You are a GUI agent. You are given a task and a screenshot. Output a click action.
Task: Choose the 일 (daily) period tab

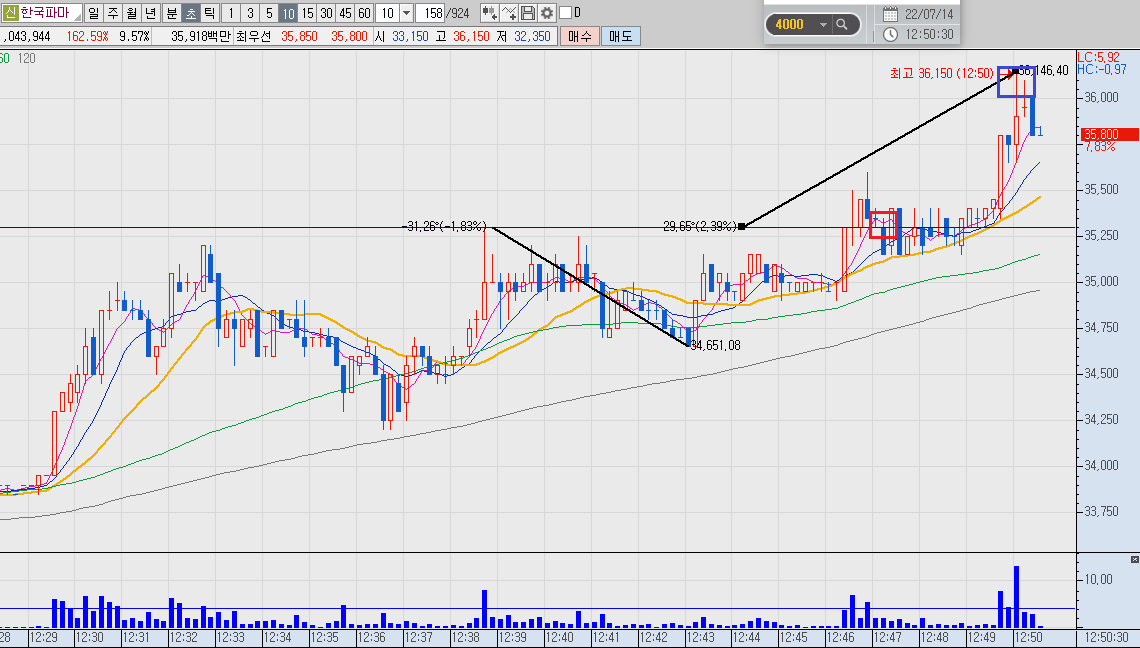(x=94, y=13)
